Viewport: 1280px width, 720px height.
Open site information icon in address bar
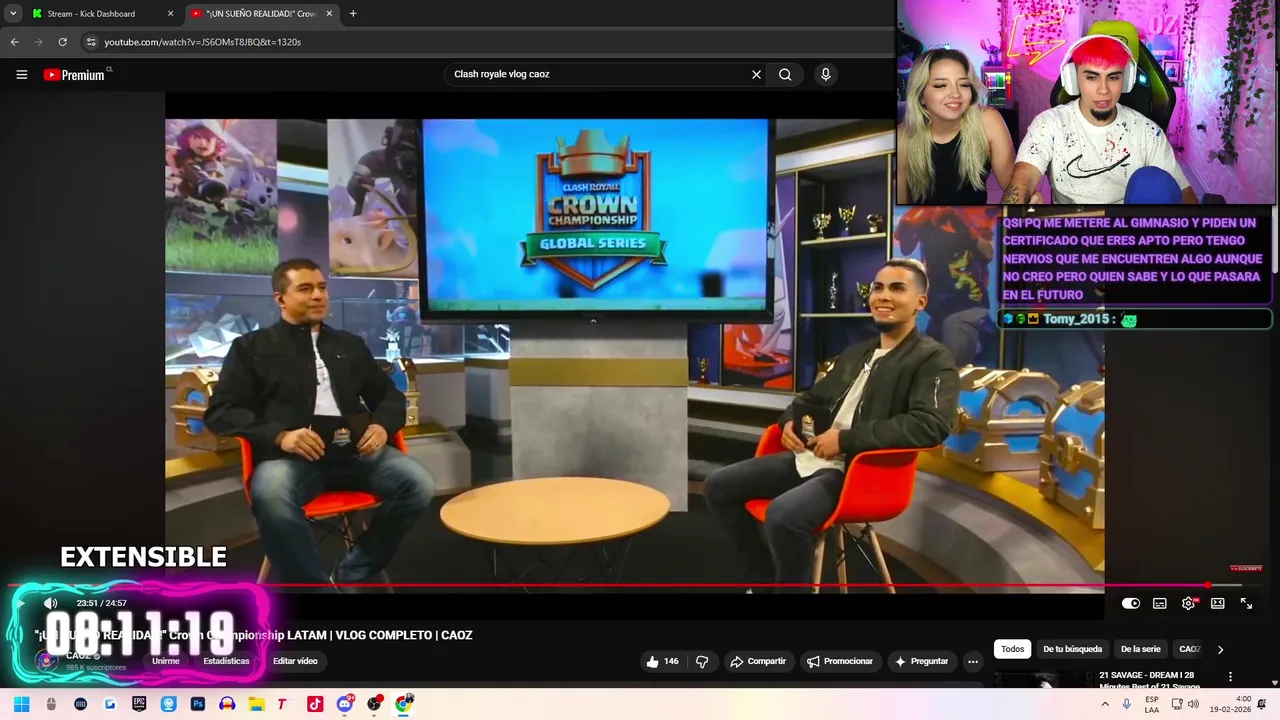point(90,42)
